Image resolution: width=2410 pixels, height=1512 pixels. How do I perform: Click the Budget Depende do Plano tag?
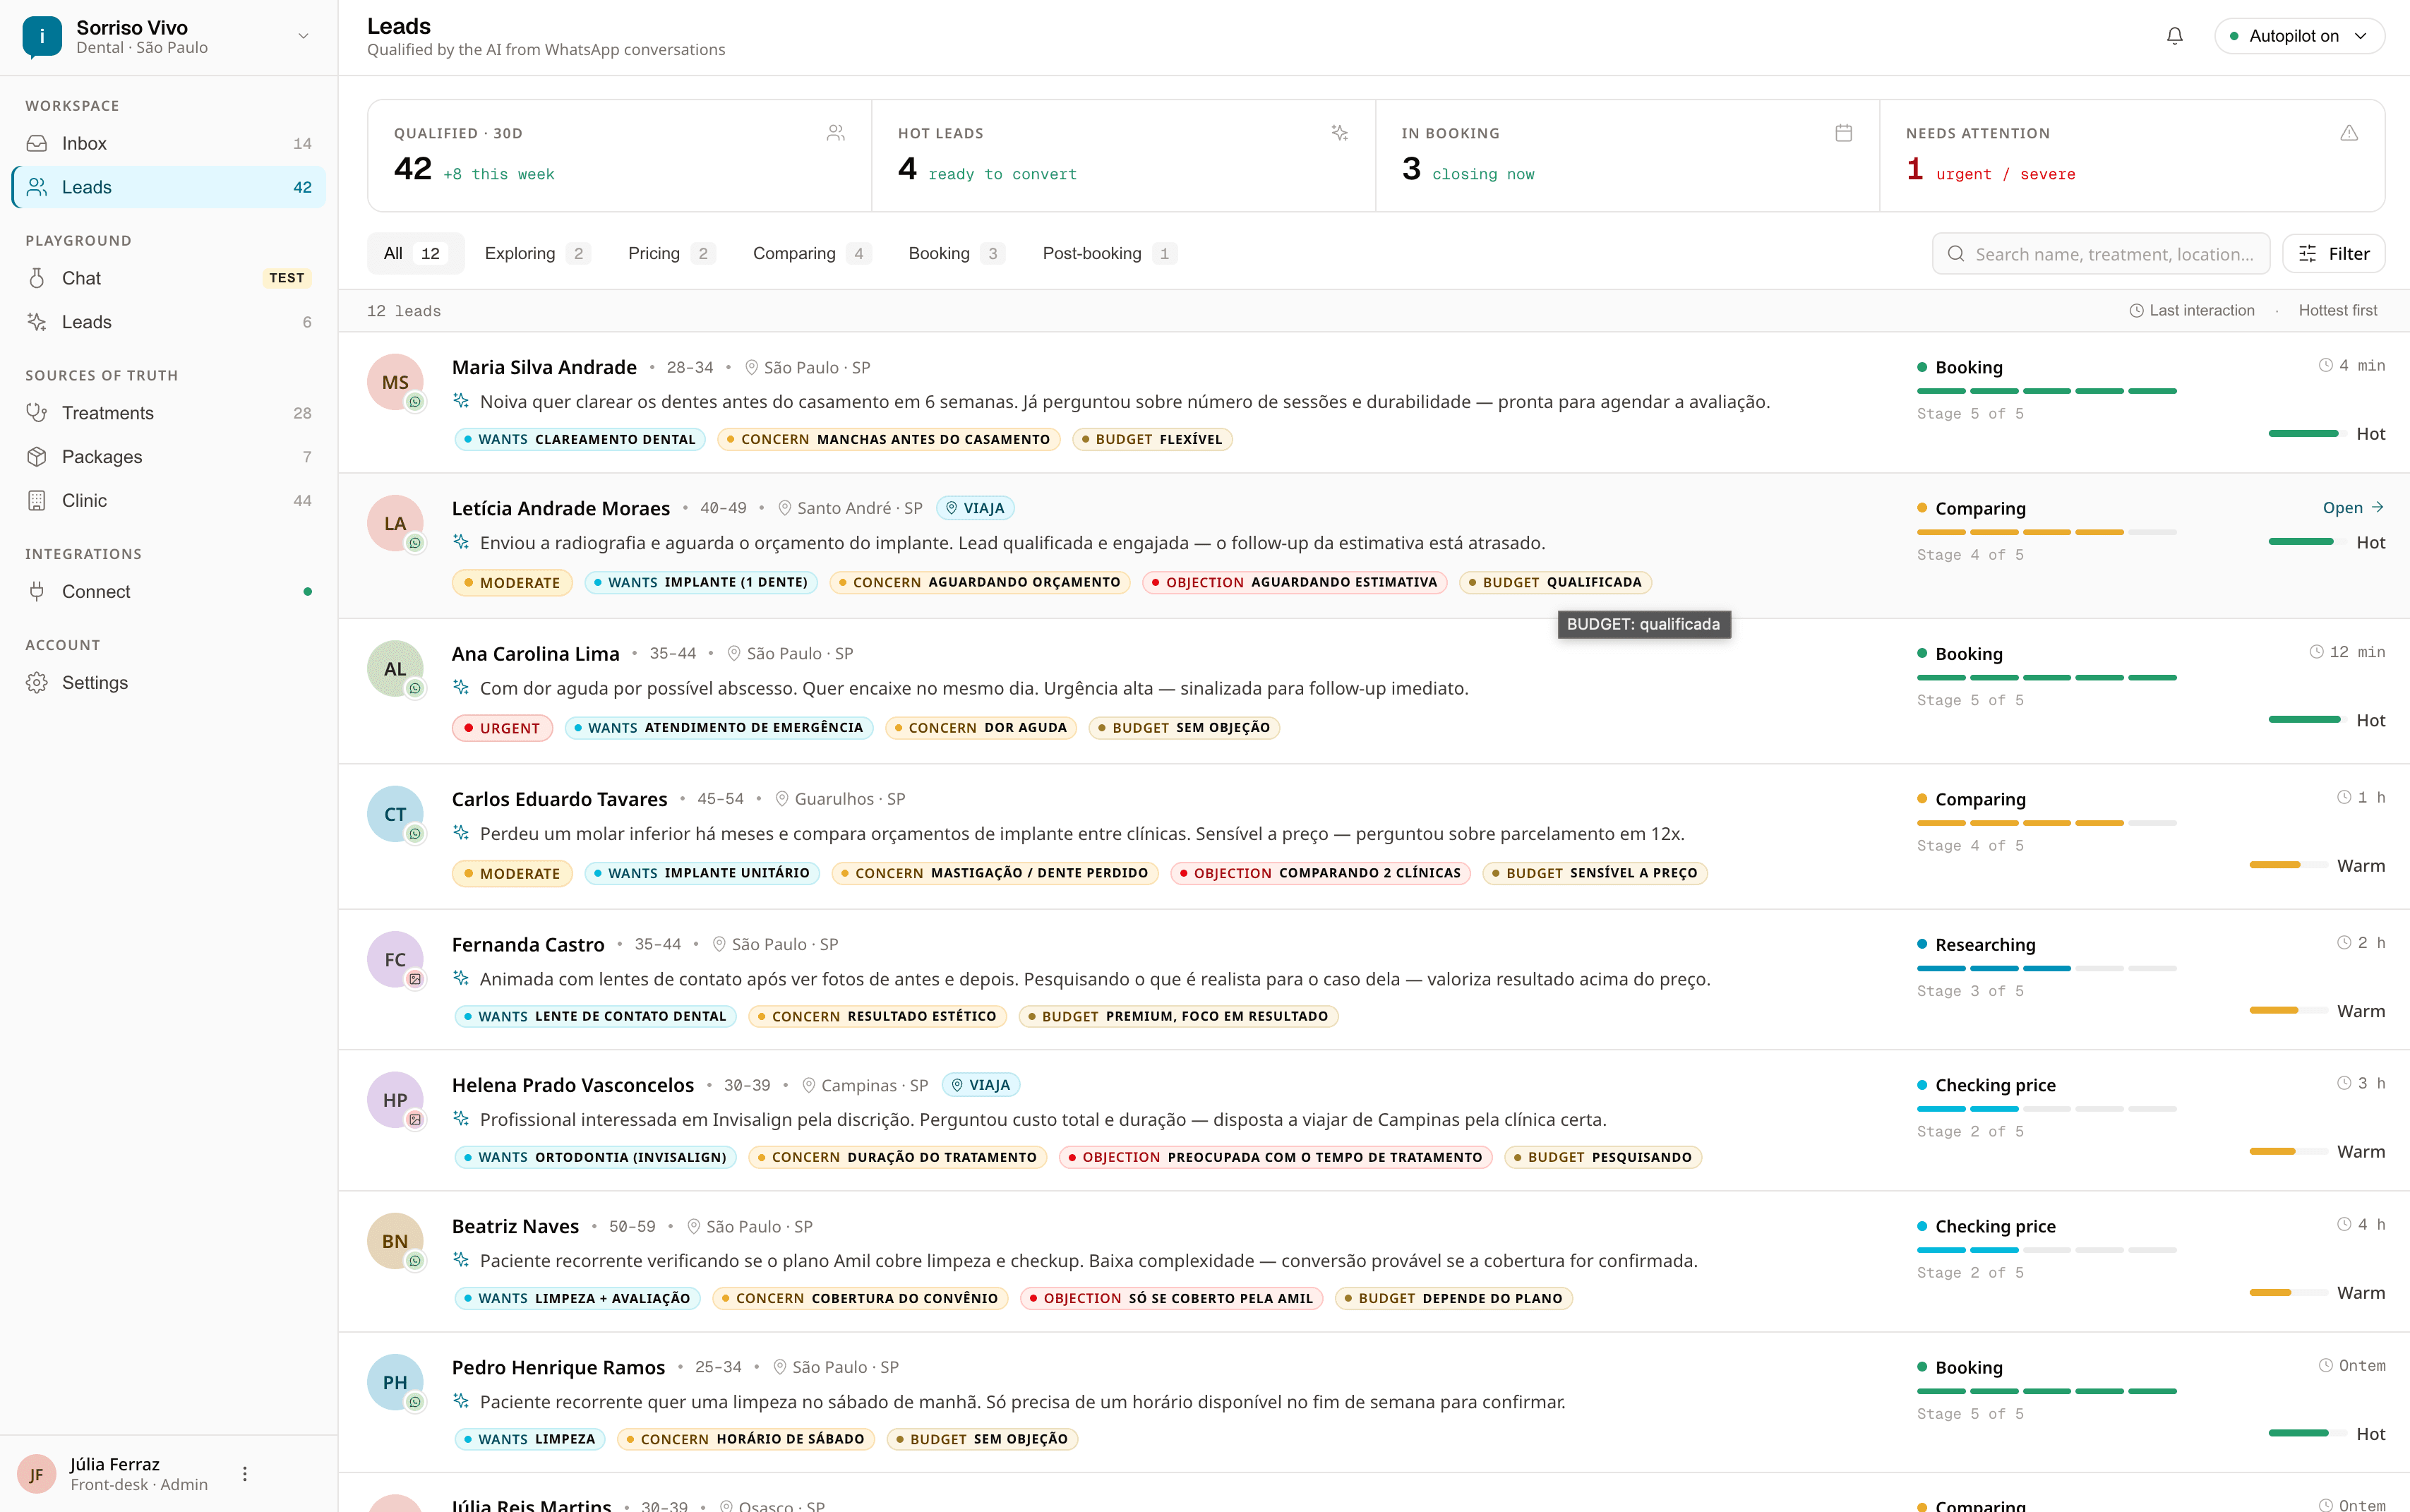(1453, 1298)
